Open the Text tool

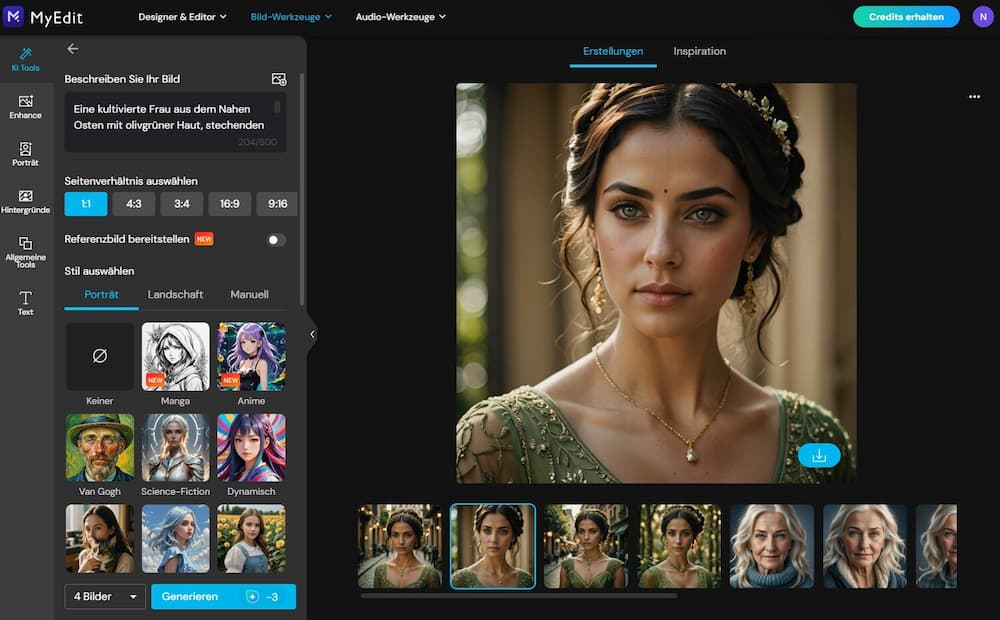pyautogui.click(x=26, y=302)
